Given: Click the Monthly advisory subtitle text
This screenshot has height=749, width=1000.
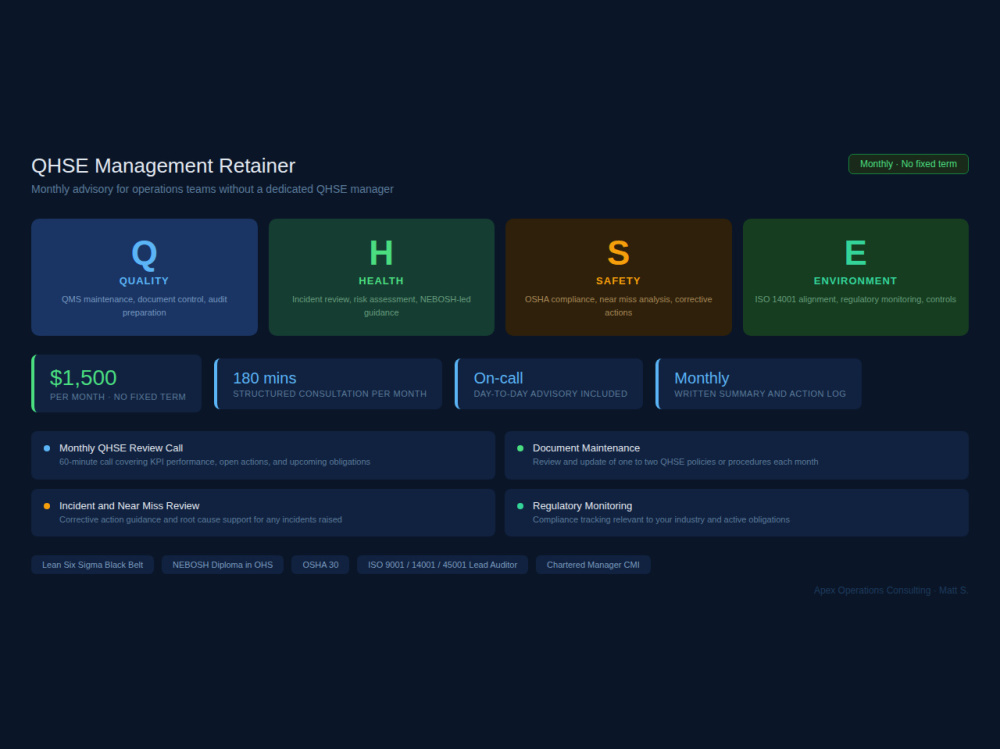Looking at the screenshot, I should 212,189.
